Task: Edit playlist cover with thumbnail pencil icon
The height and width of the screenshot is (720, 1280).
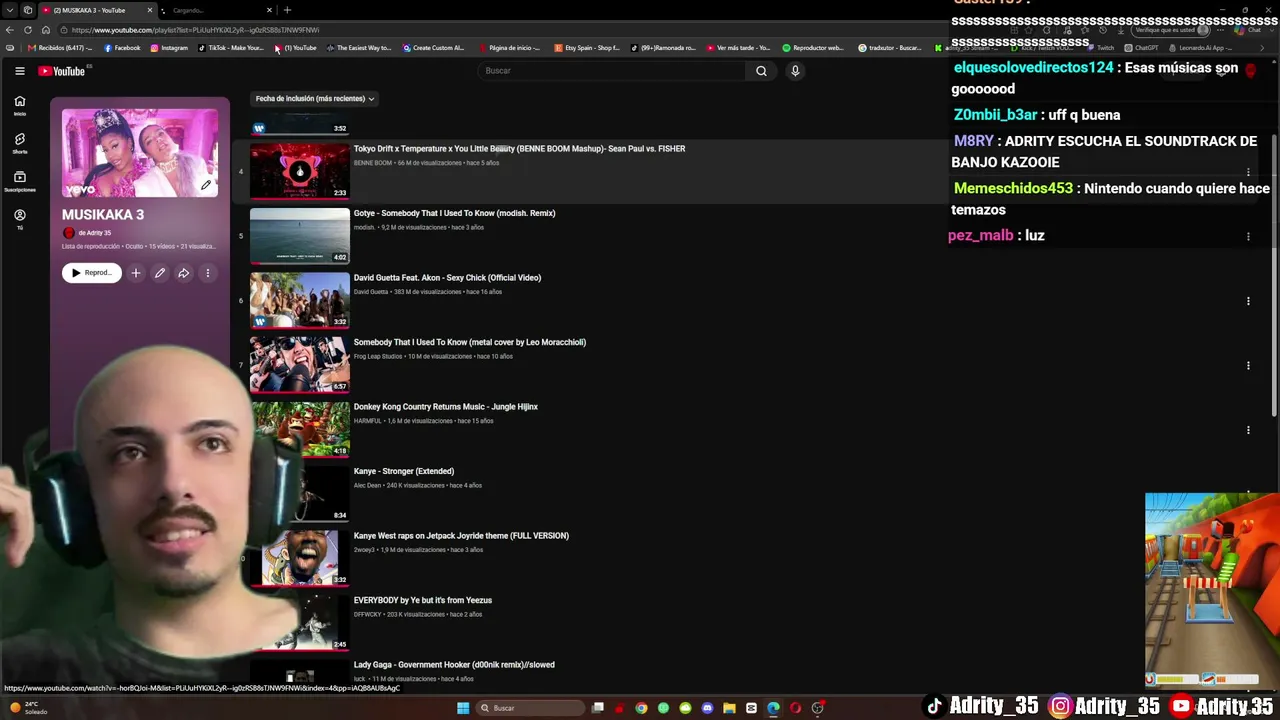Action: pyautogui.click(x=206, y=185)
